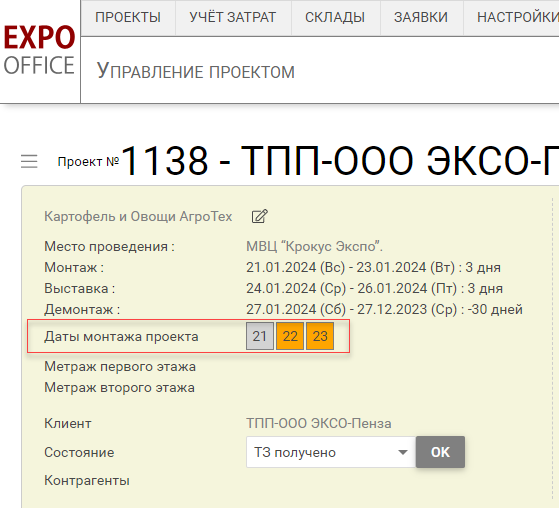This screenshot has height=508, width=559.
Task: Click the Монтаж dates 21.01.2024 - 23.01.2024
Action: coord(373,267)
